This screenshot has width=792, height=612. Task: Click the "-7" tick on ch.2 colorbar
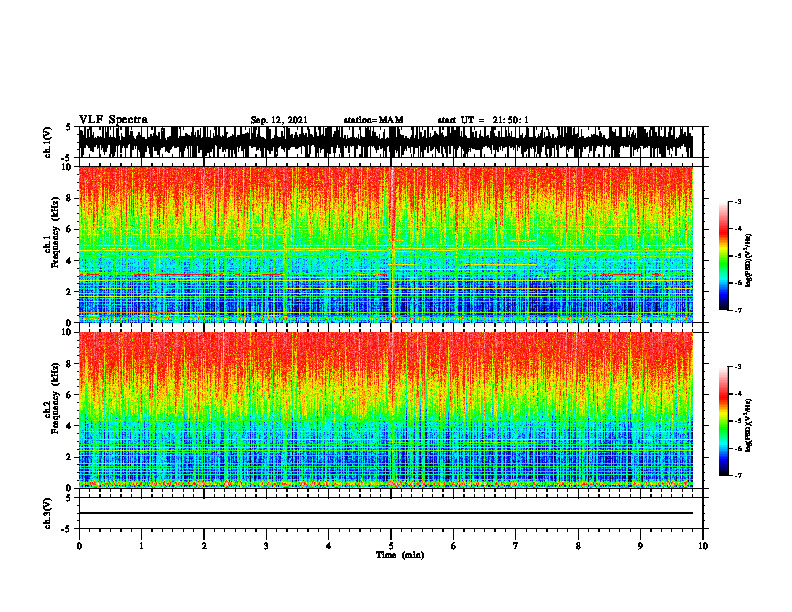tap(738, 475)
